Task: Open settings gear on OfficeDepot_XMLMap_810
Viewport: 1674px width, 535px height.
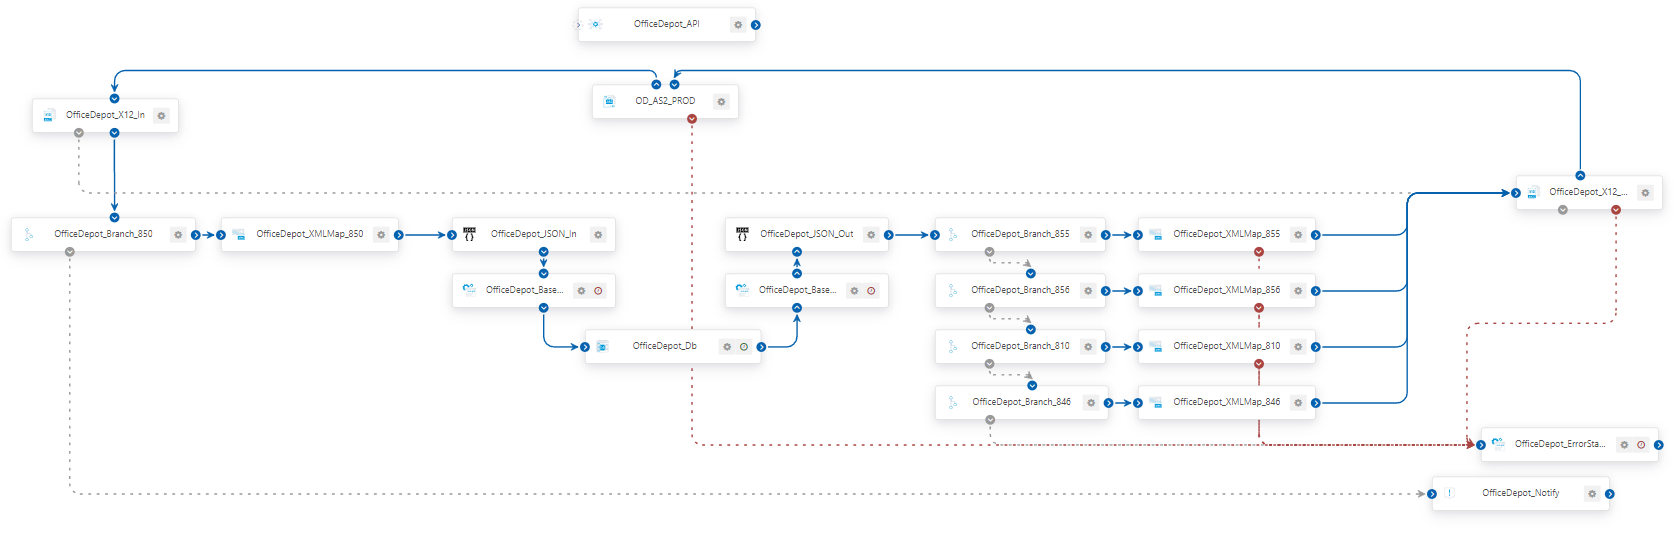Action: pos(1298,347)
